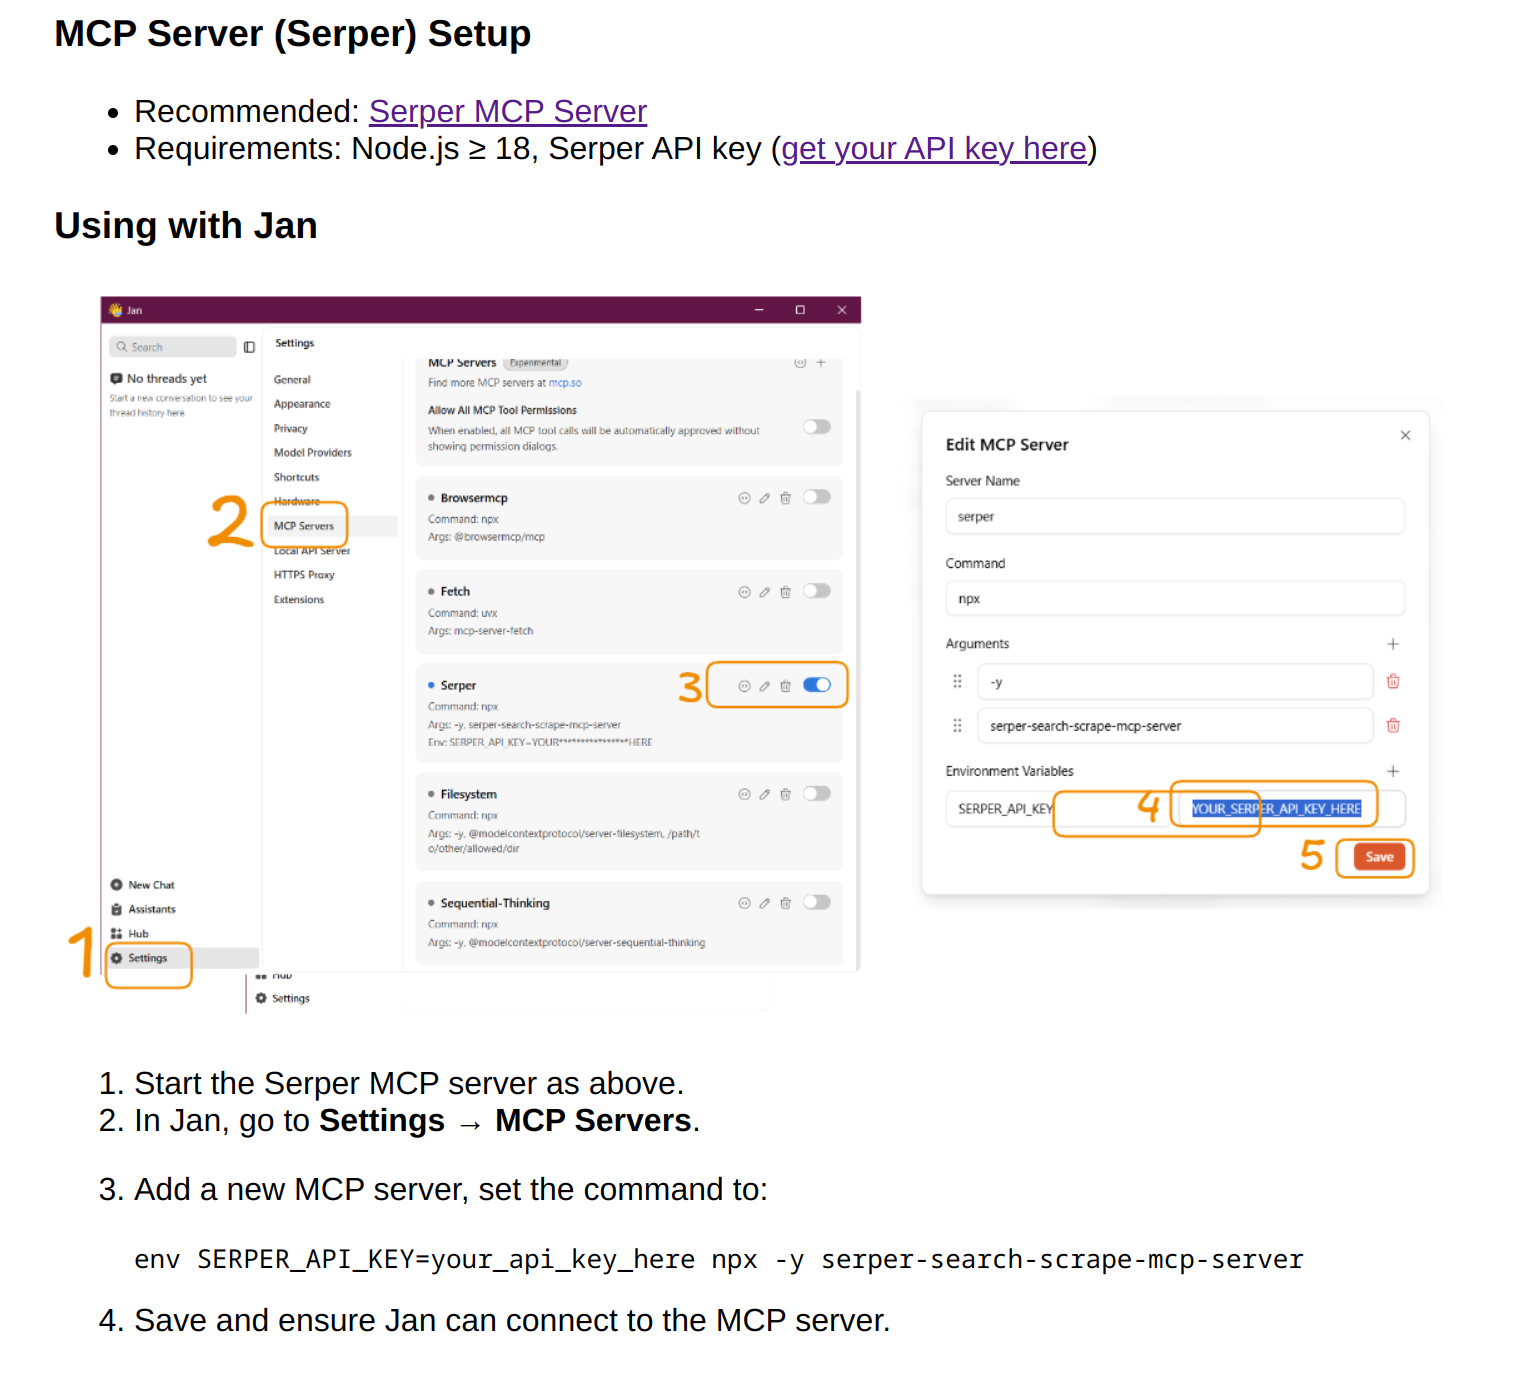The height and width of the screenshot is (1373, 1534).
Task: Click the serper-search-scrape-mcp-server argument field
Action: coord(1175,726)
